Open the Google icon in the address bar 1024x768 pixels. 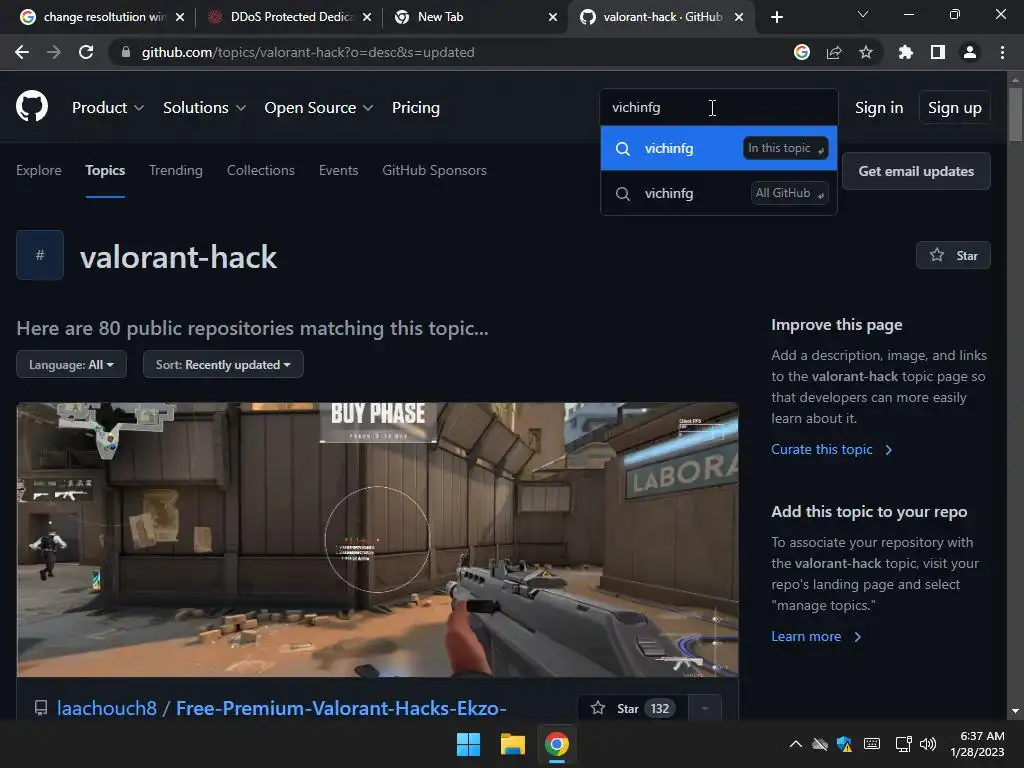pyautogui.click(x=802, y=52)
